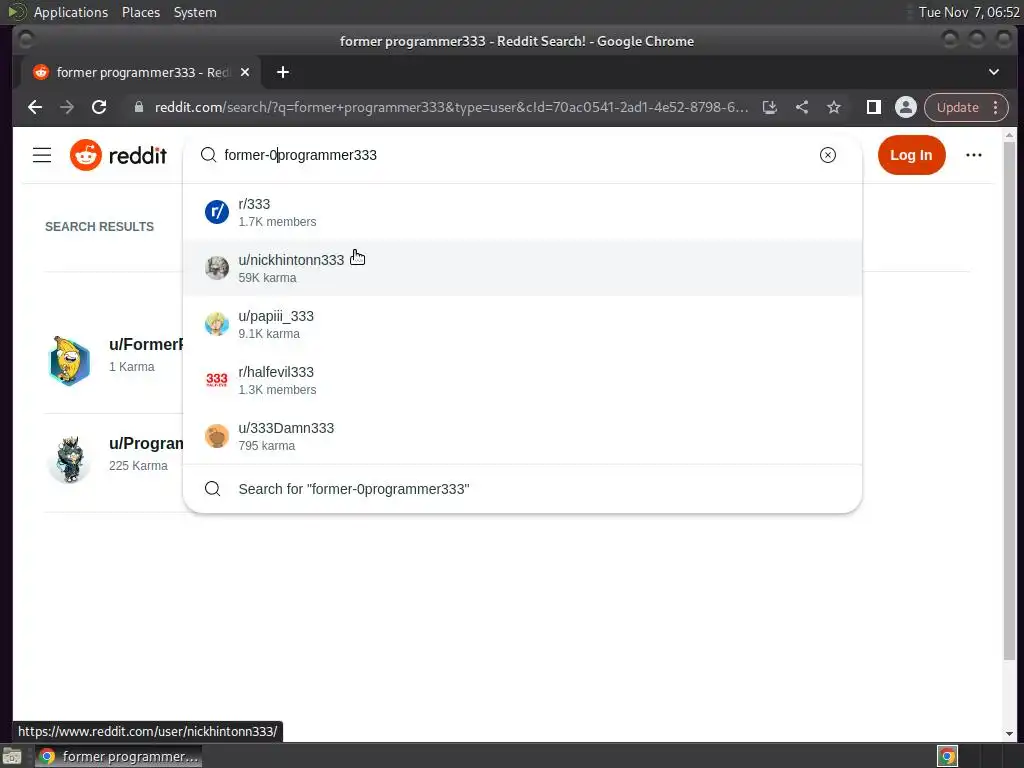Image resolution: width=1024 pixels, height=768 pixels.
Task: Click nickhintonn333's avatar icon
Action: click(x=217, y=268)
